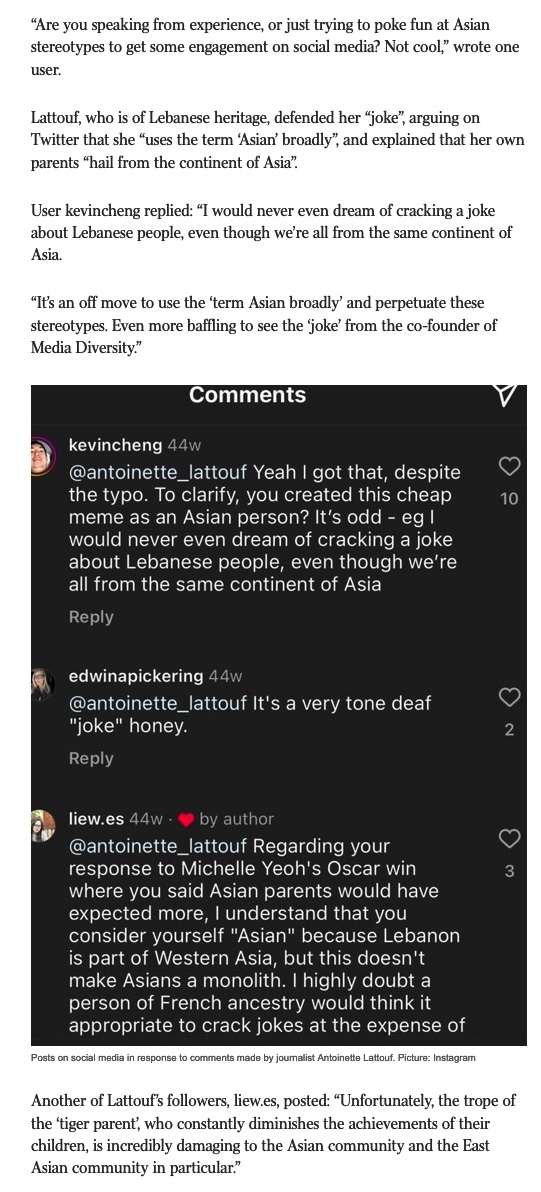541x1192 pixels.
Task: Click the image caption crediting Instagram
Action: [x=253, y=1057]
